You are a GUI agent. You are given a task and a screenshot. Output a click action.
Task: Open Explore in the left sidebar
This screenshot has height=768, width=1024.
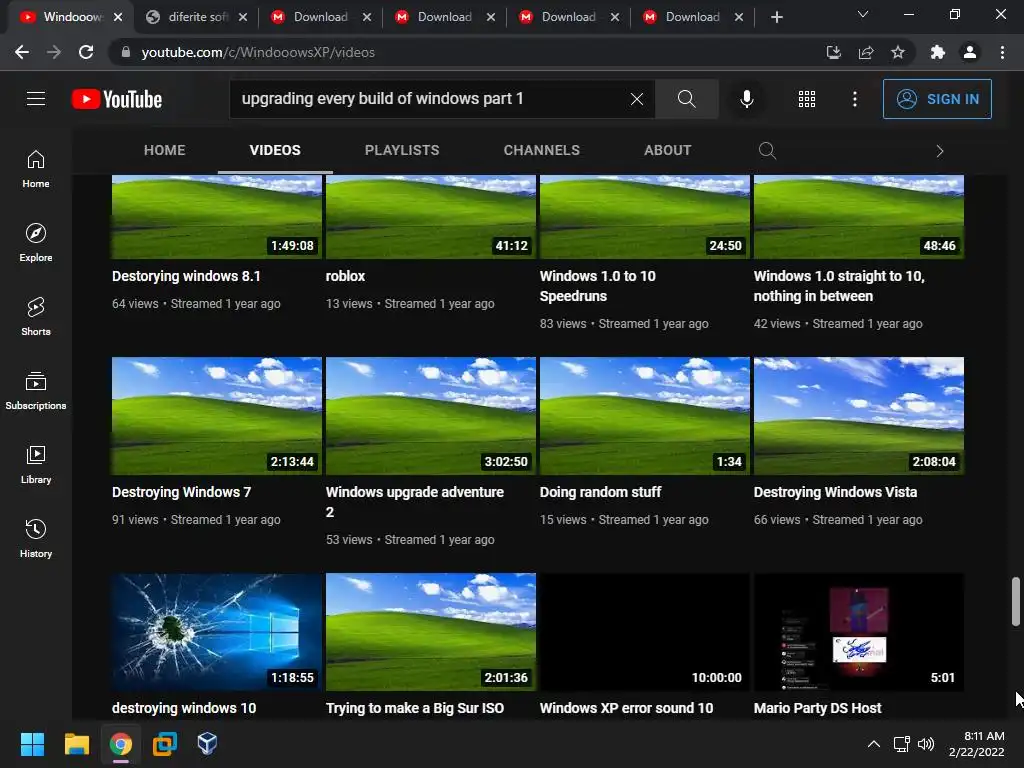(x=36, y=242)
